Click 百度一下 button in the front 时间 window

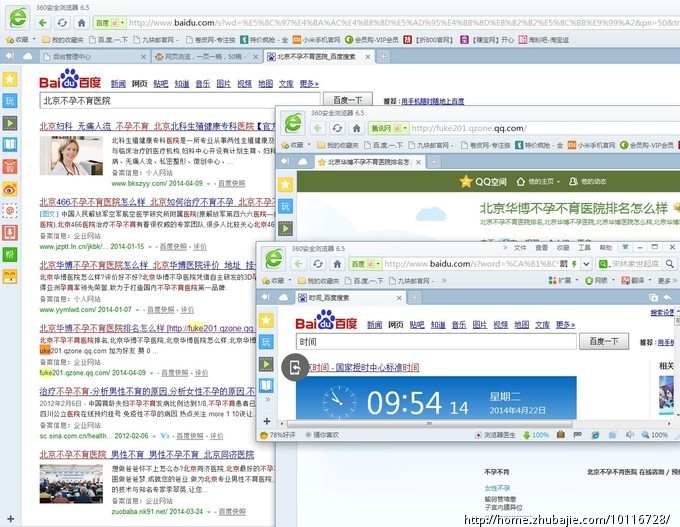[603, 341]
